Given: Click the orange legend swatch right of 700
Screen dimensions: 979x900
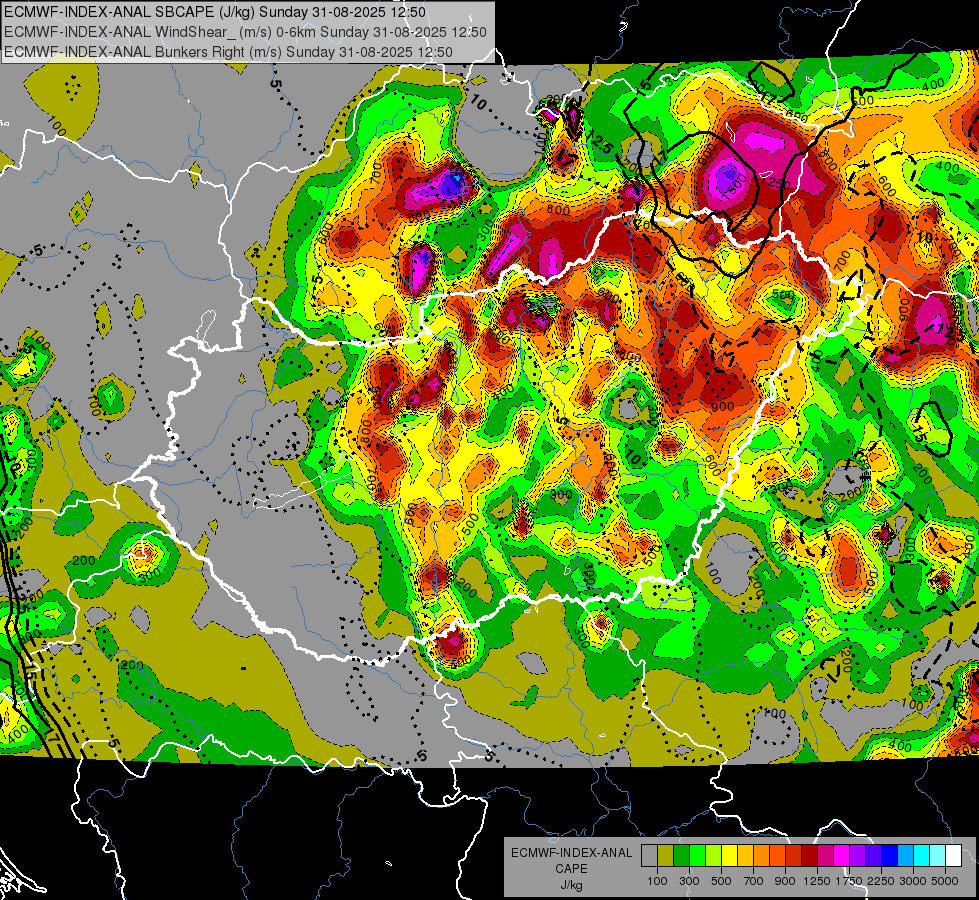Looking at the screenshot, I should coord(762,856).
